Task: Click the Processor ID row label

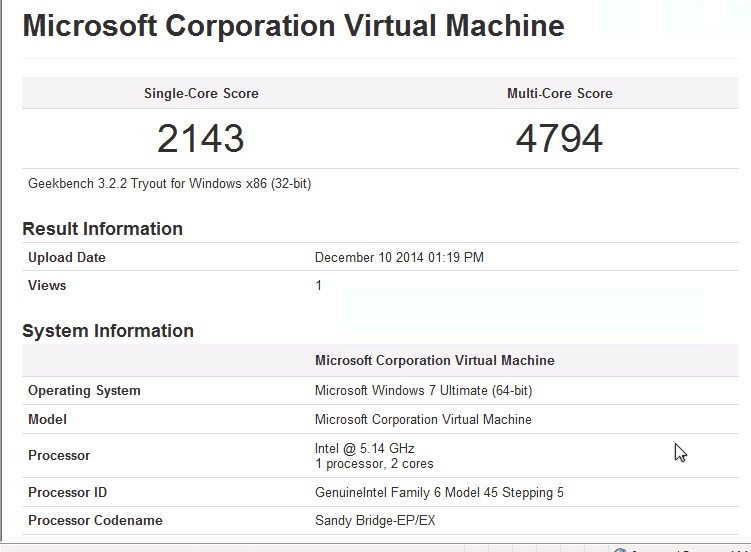Action: 67,492
